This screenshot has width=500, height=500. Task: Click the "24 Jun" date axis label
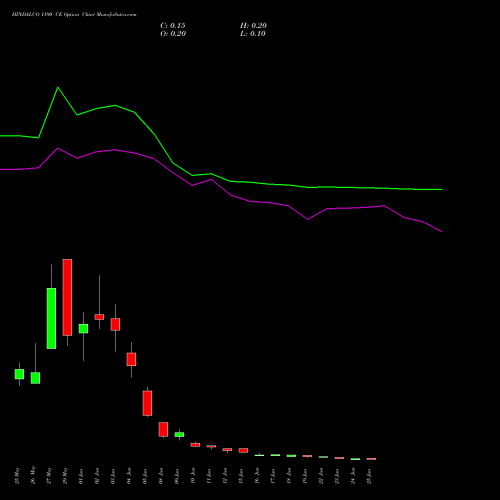(353, 476)
